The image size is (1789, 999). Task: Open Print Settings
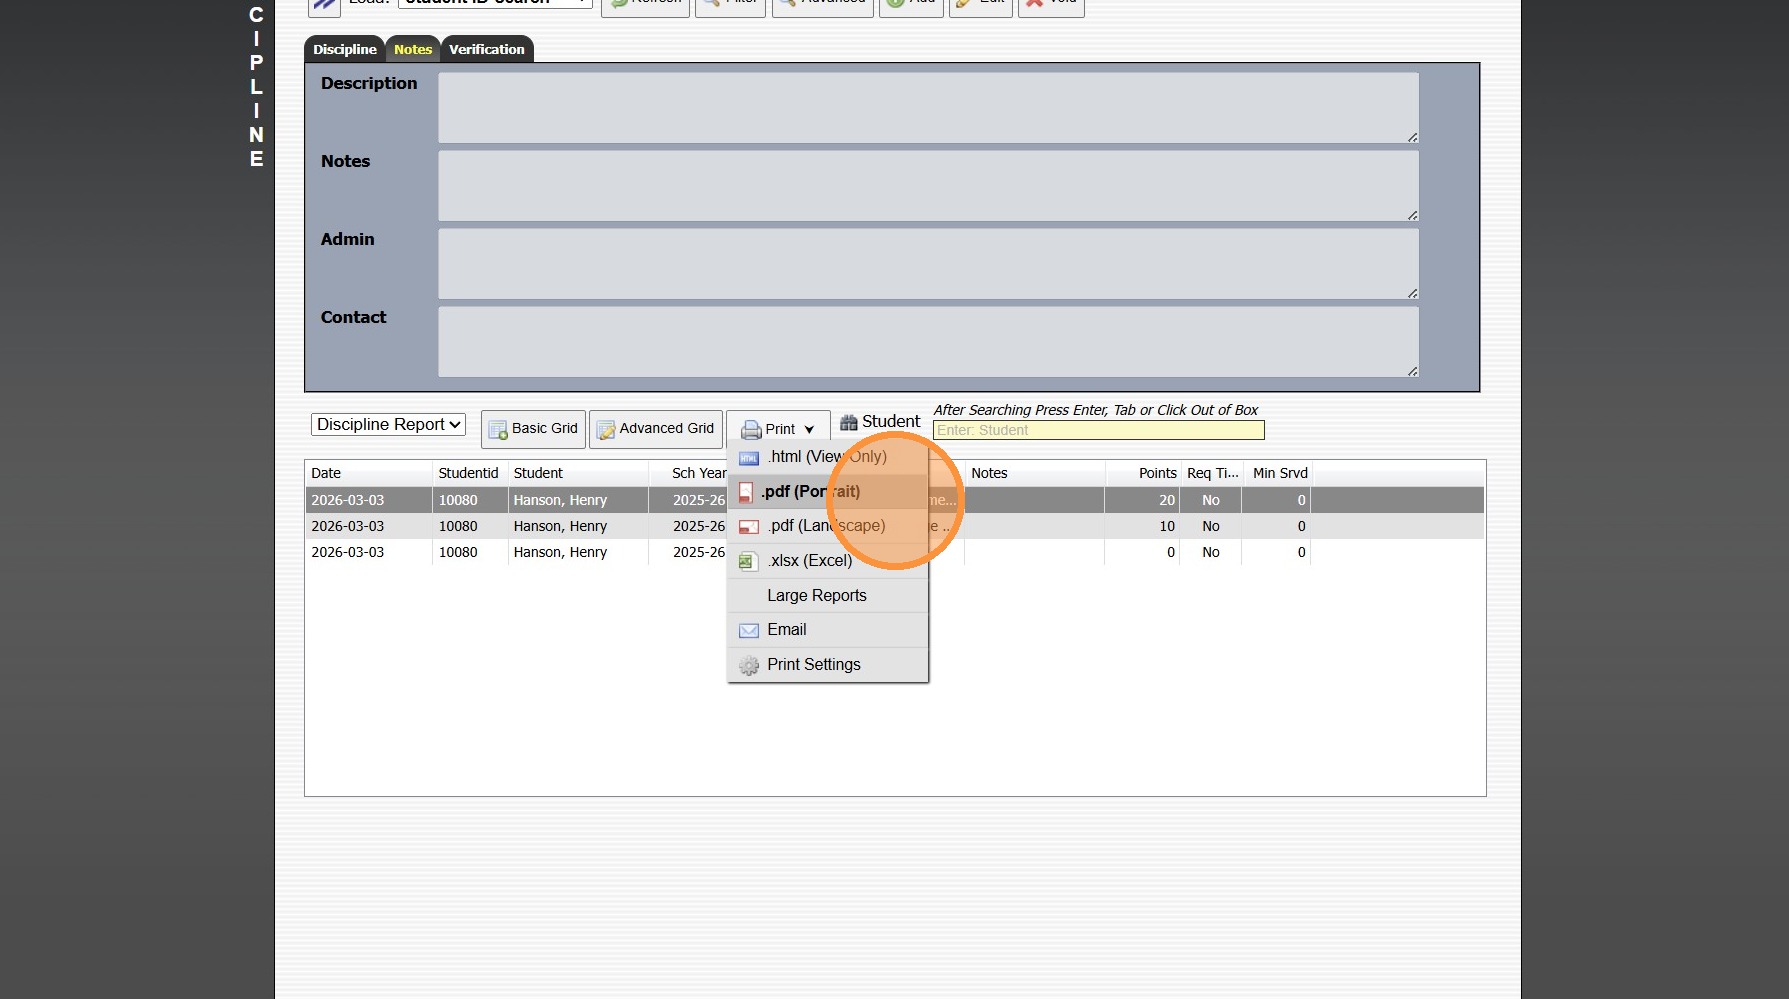pyautogui.click(x=828, y=665)
